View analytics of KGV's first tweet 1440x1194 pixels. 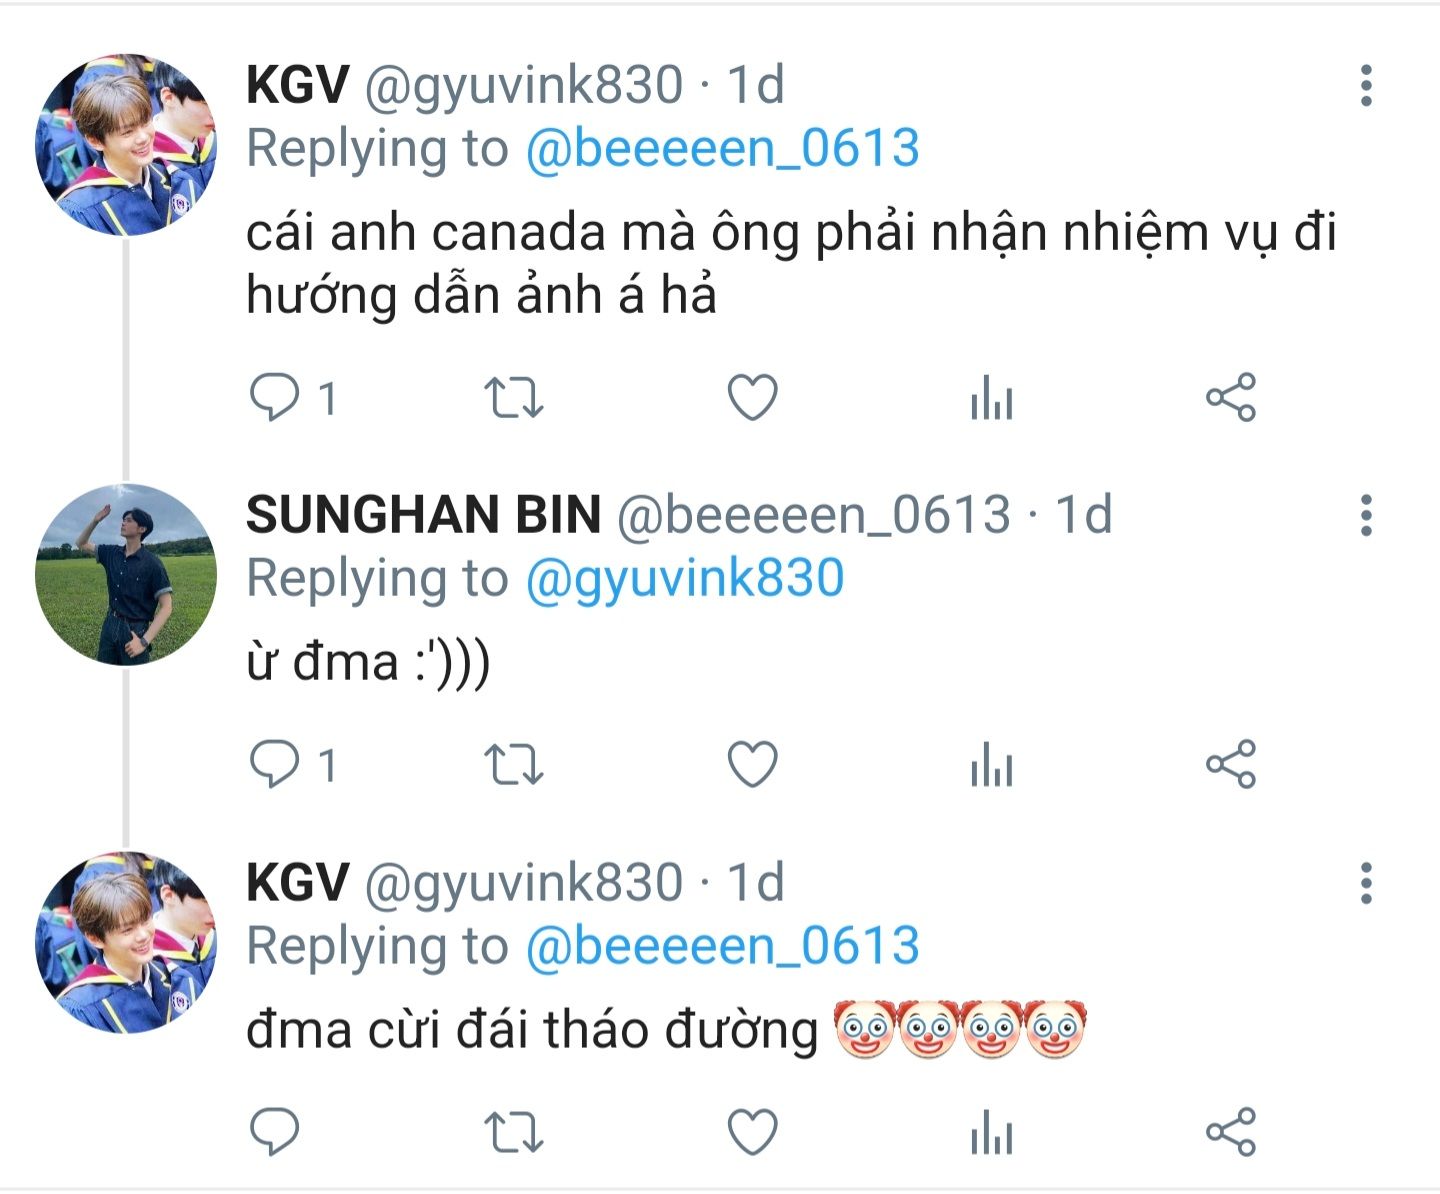click(991, 398)
